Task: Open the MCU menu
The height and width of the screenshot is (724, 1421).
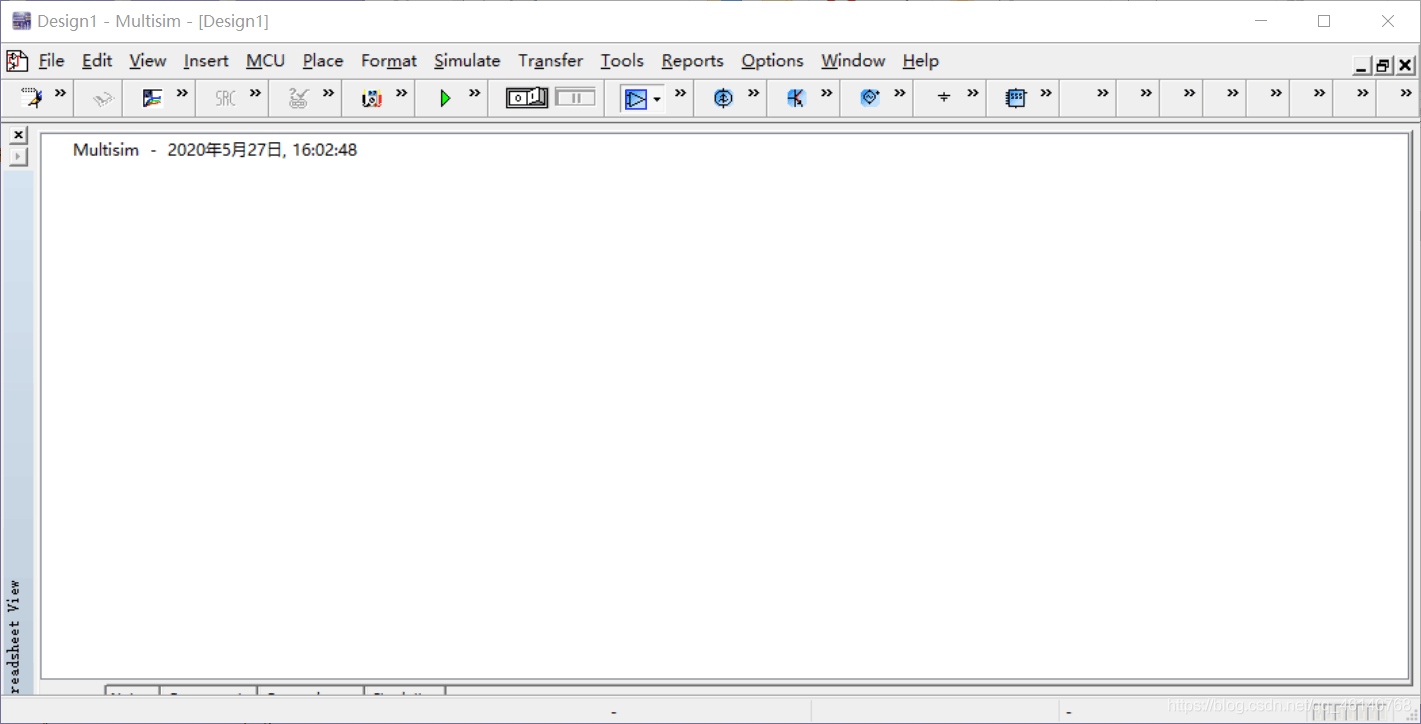Action: (x=265, y=61)
